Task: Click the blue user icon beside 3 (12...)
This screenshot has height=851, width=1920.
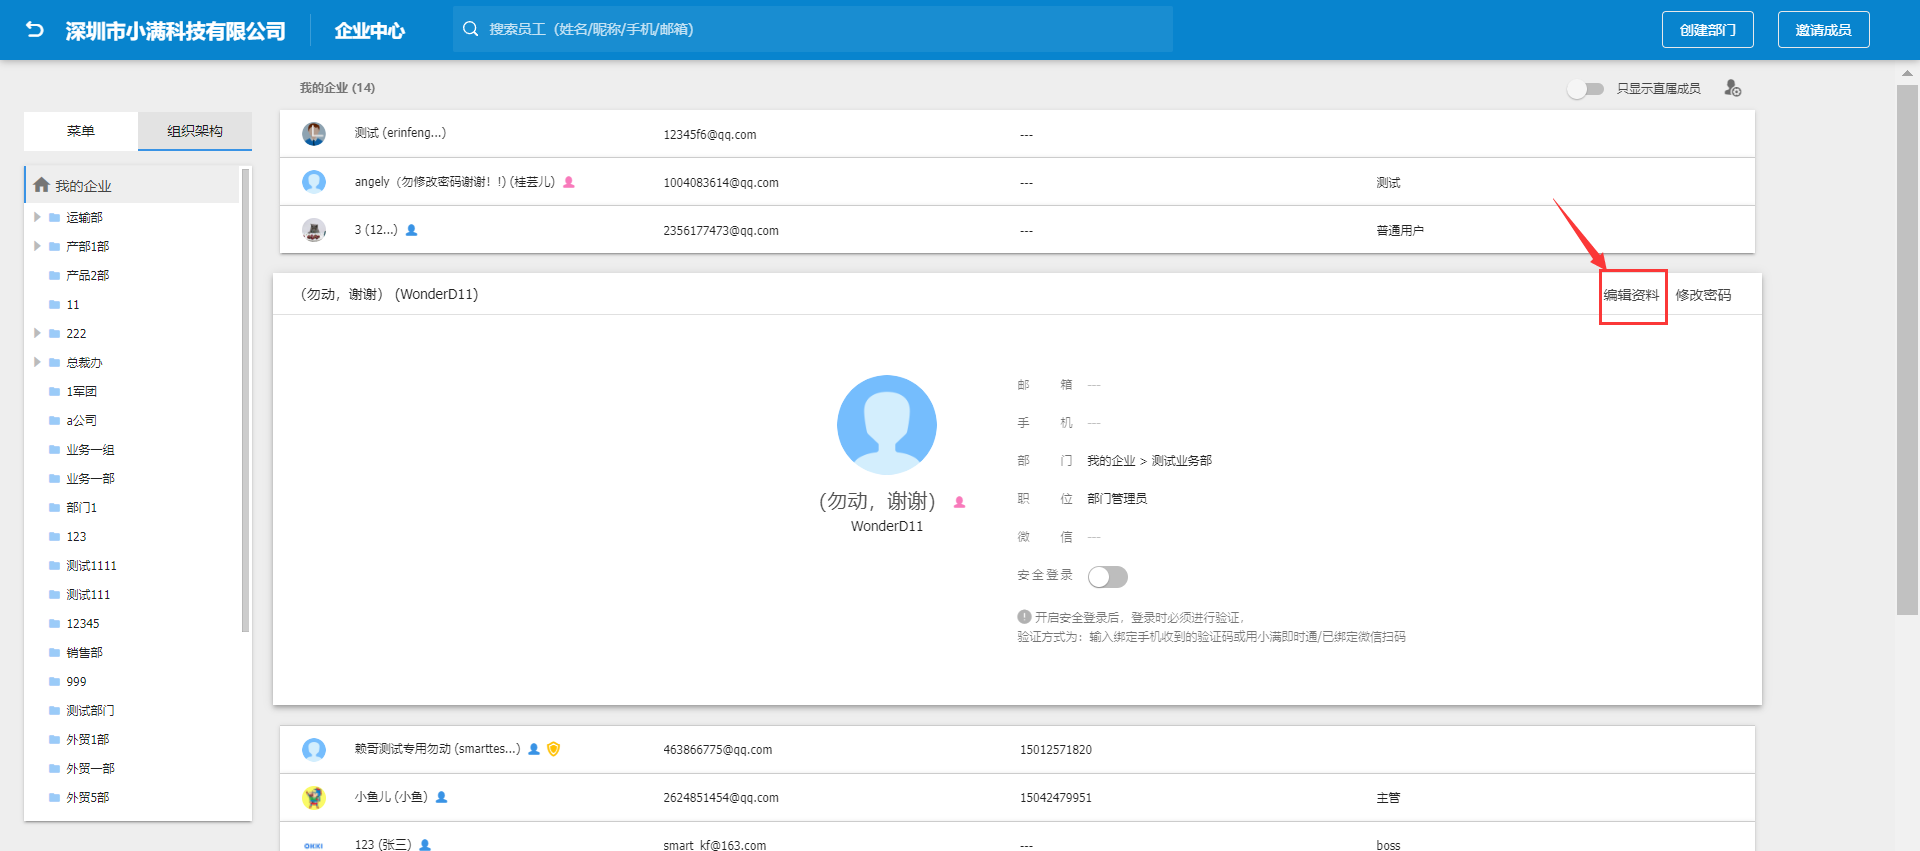Action: tap(411, 230)
